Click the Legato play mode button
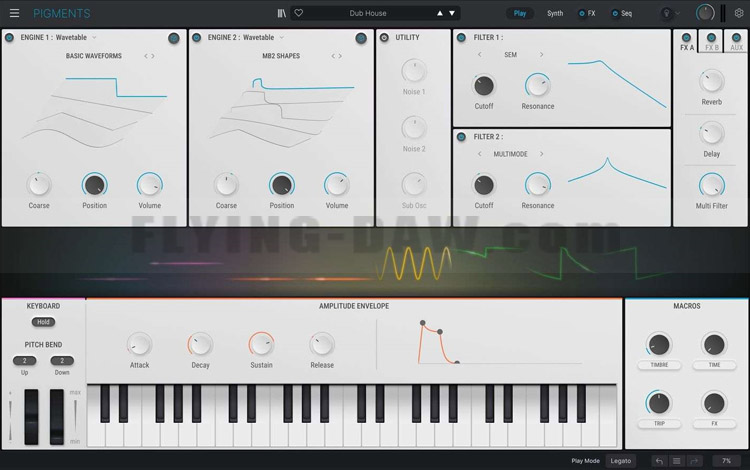 click(x=620, y=461)
